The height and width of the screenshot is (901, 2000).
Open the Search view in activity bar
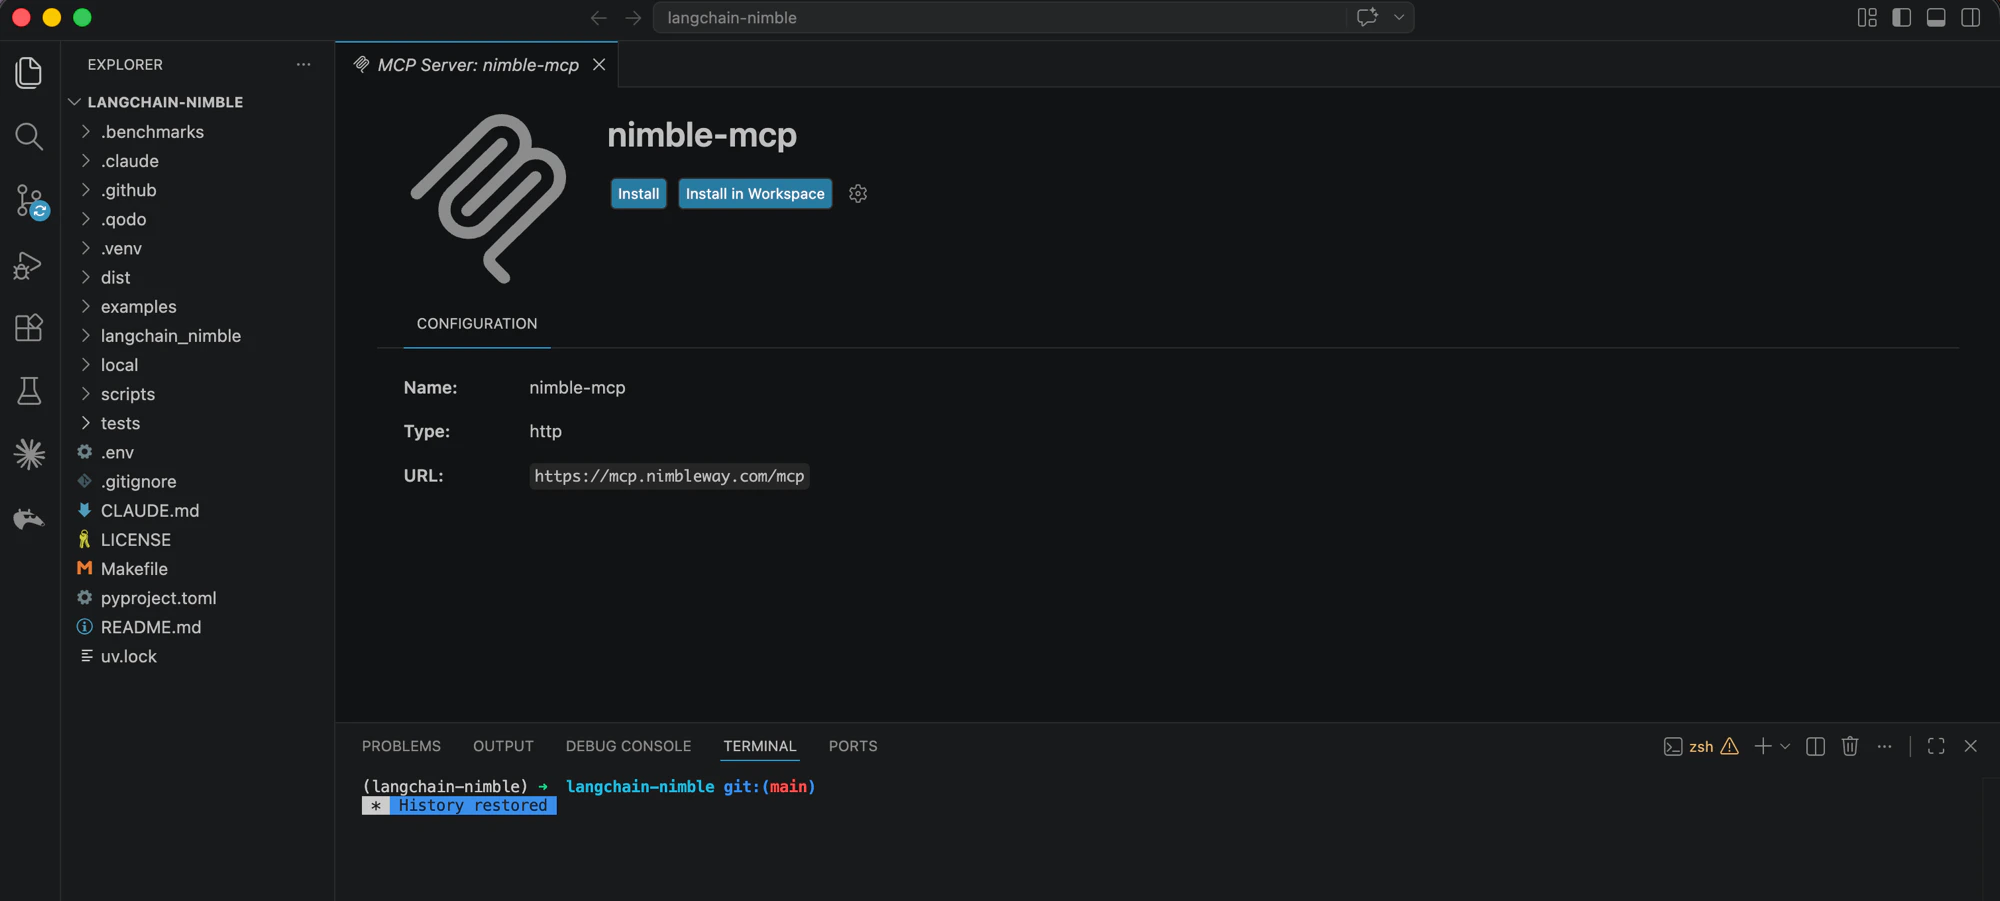point(29,136)
